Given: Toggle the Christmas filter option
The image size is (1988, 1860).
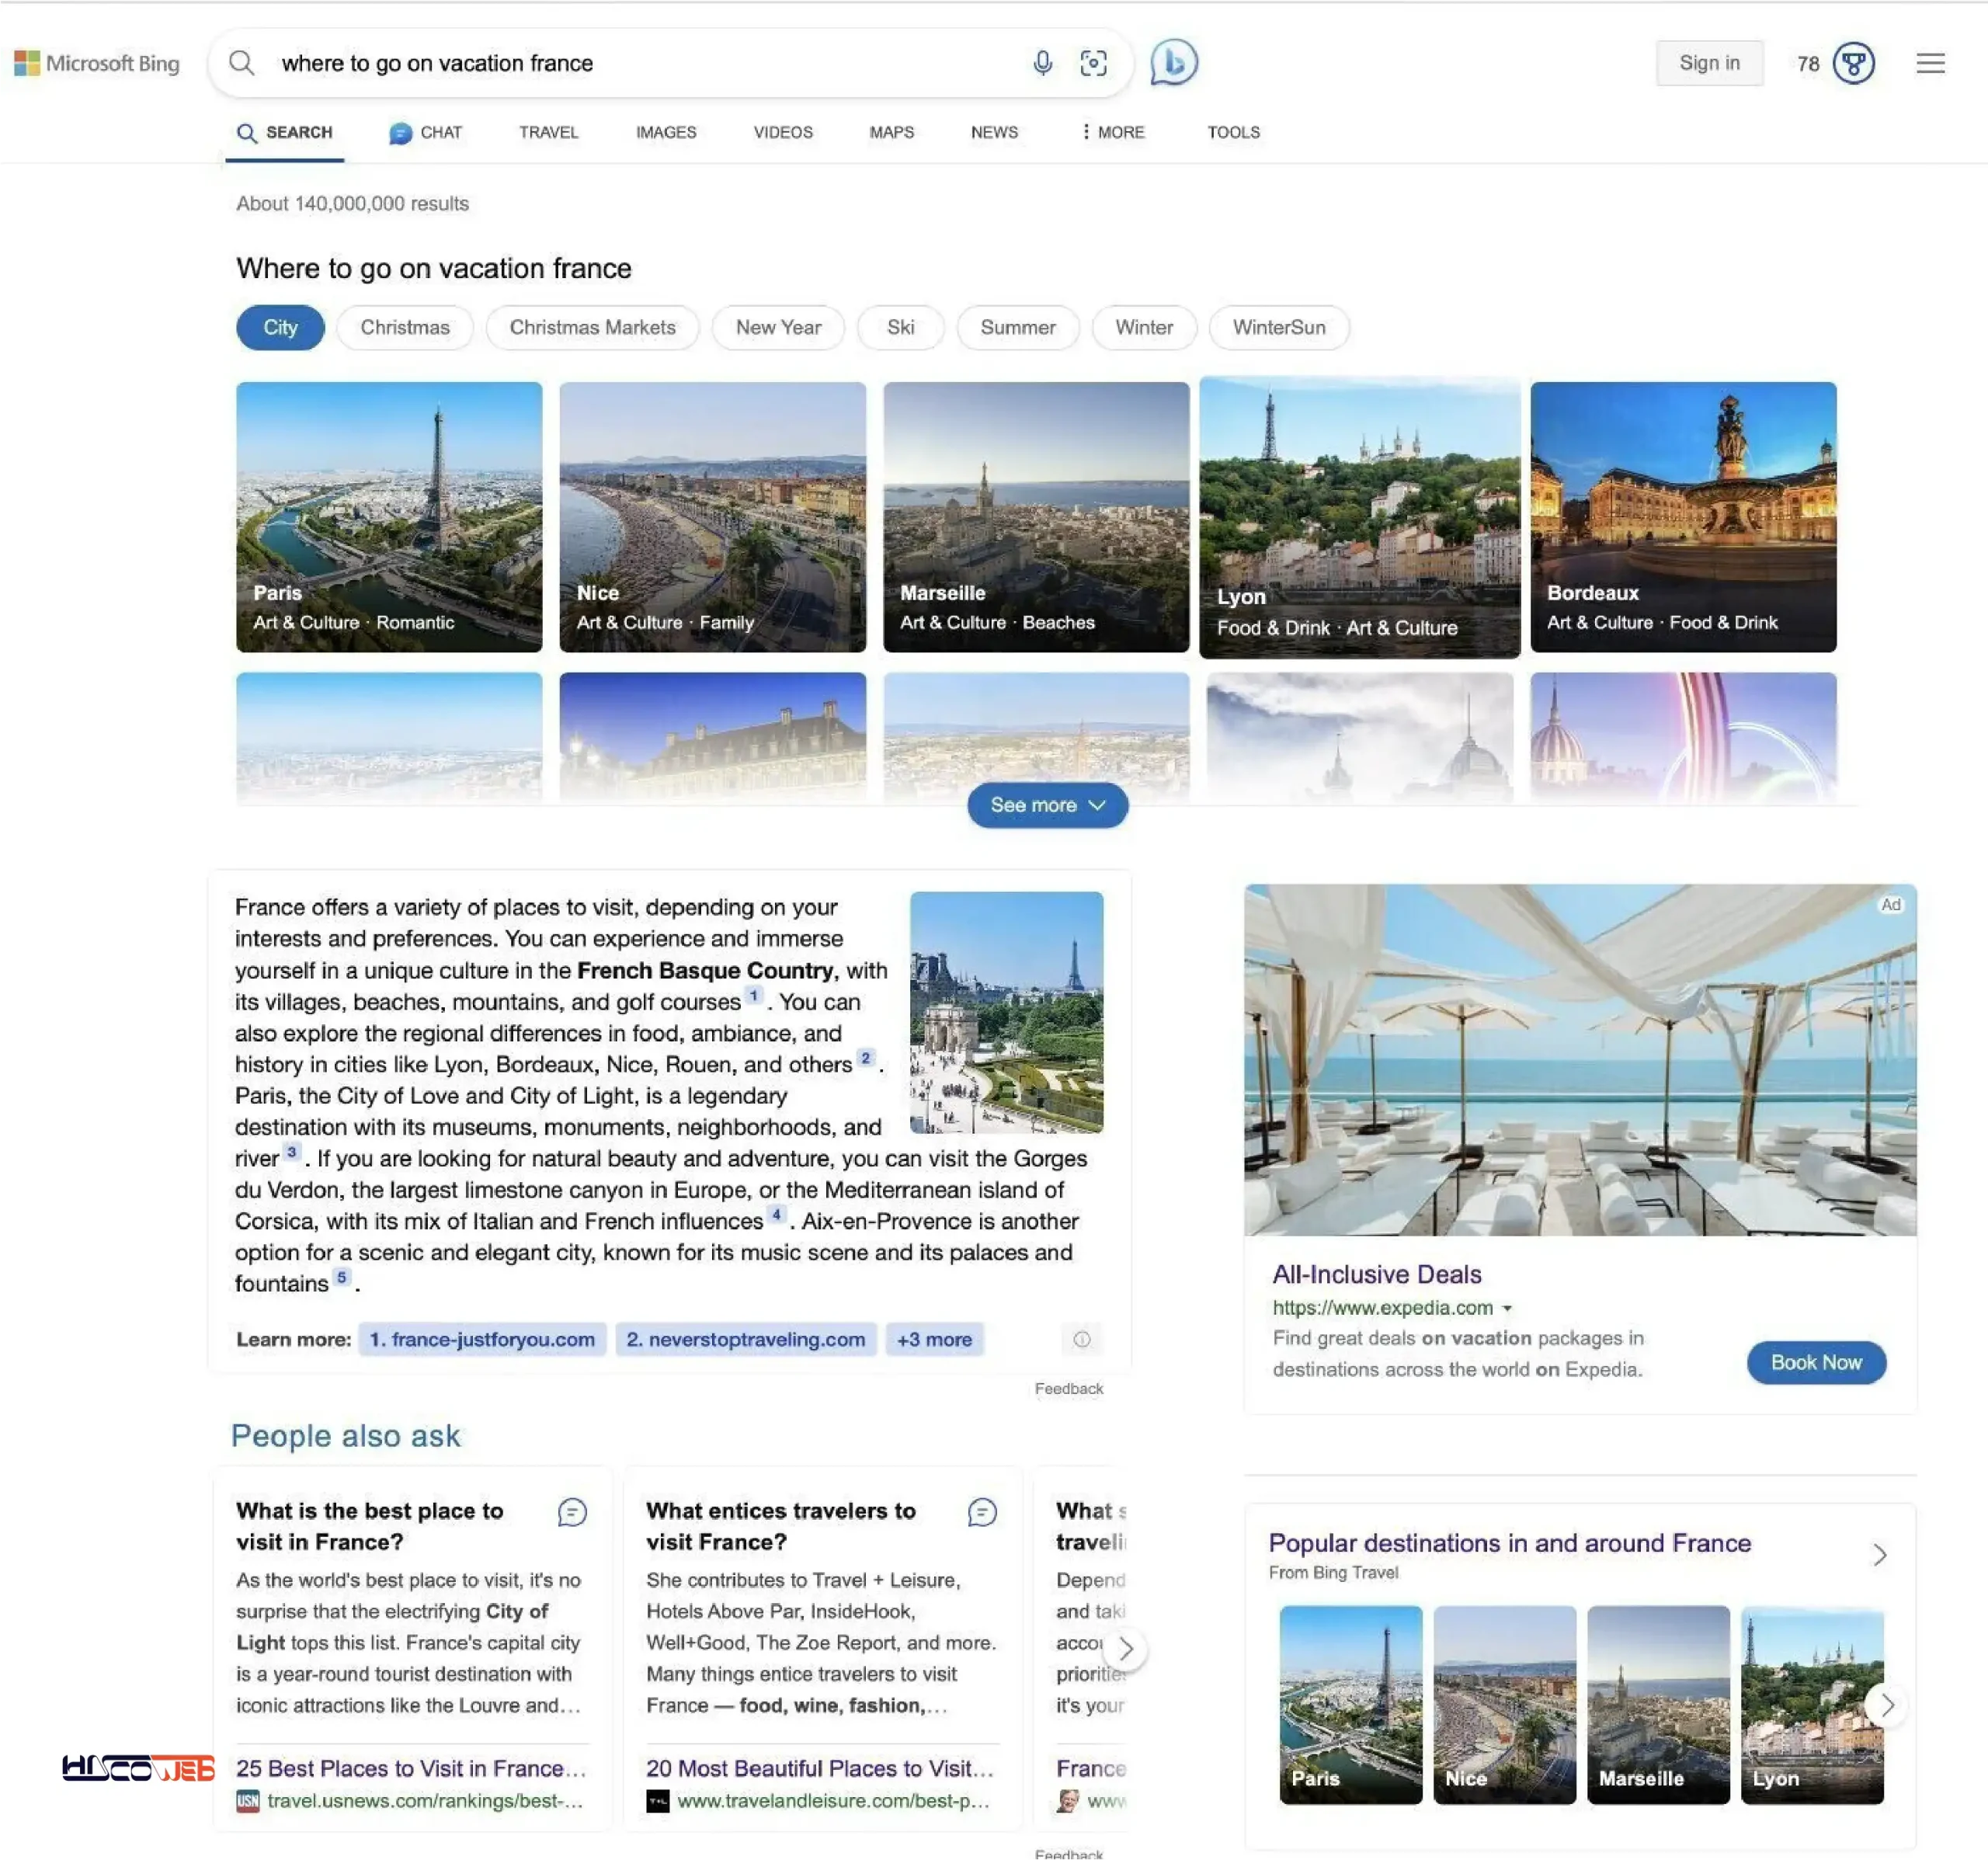Looking at the screenshot, I should (404, 325).
